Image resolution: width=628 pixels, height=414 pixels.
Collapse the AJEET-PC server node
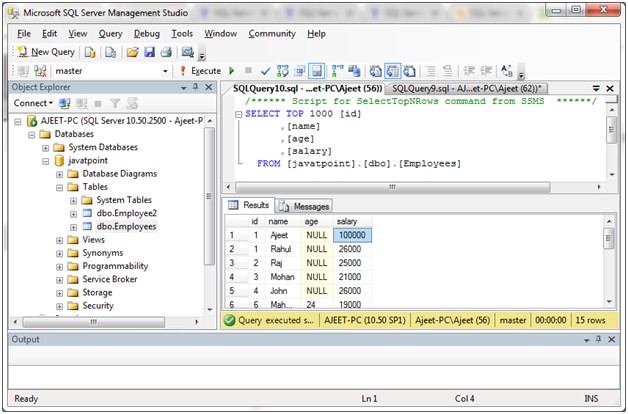click(17, 121)
